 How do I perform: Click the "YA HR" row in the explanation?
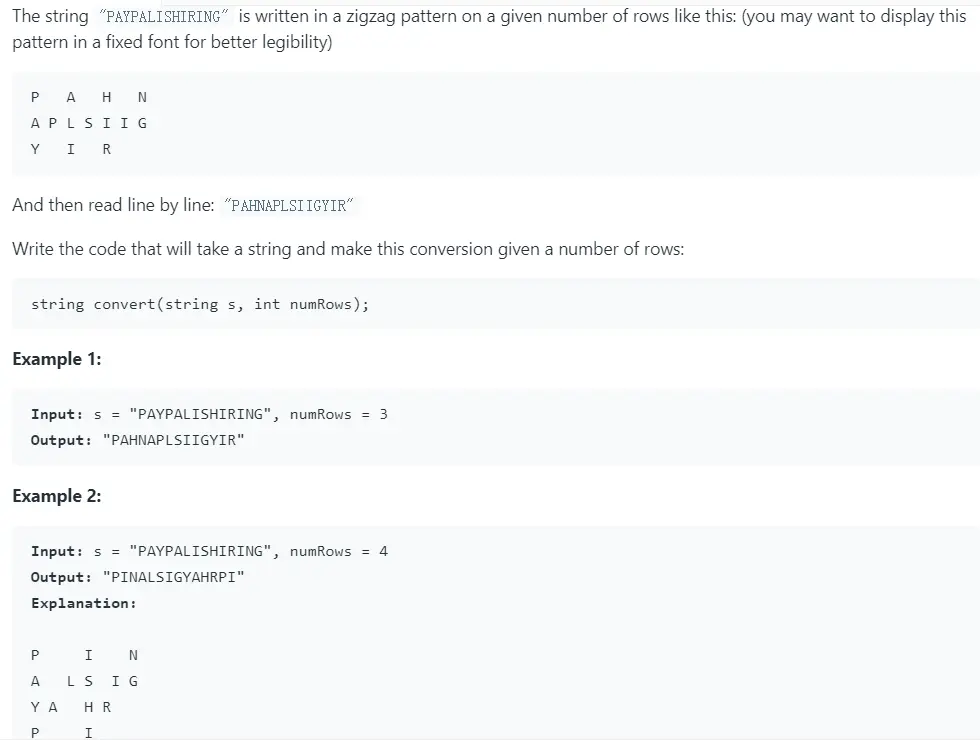tap(71, 707)
